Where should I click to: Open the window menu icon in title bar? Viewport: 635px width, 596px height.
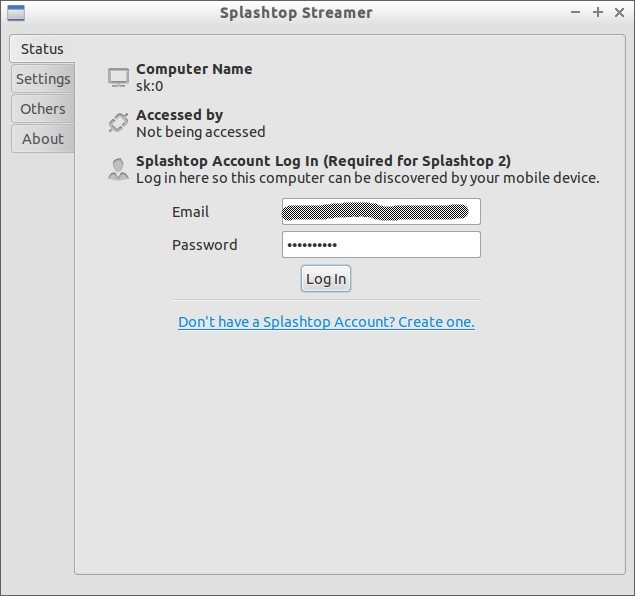tap(16, 13)
